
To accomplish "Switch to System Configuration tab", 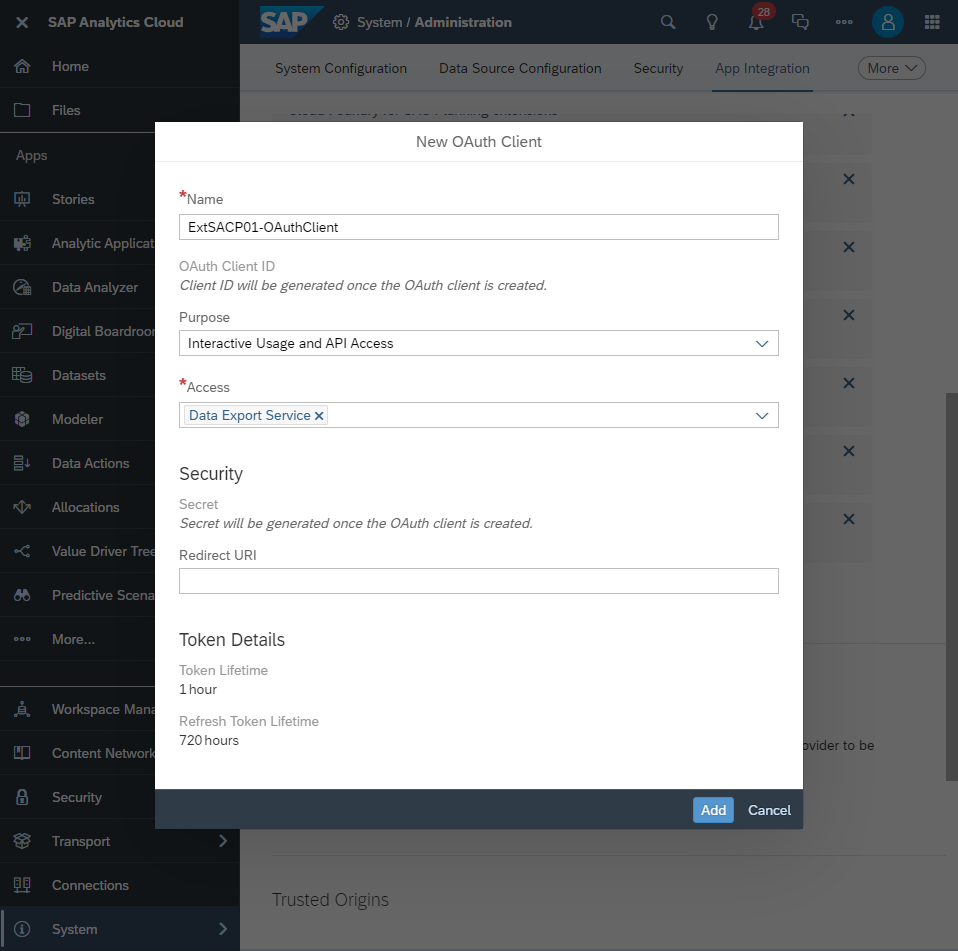I will coord(341,68).
